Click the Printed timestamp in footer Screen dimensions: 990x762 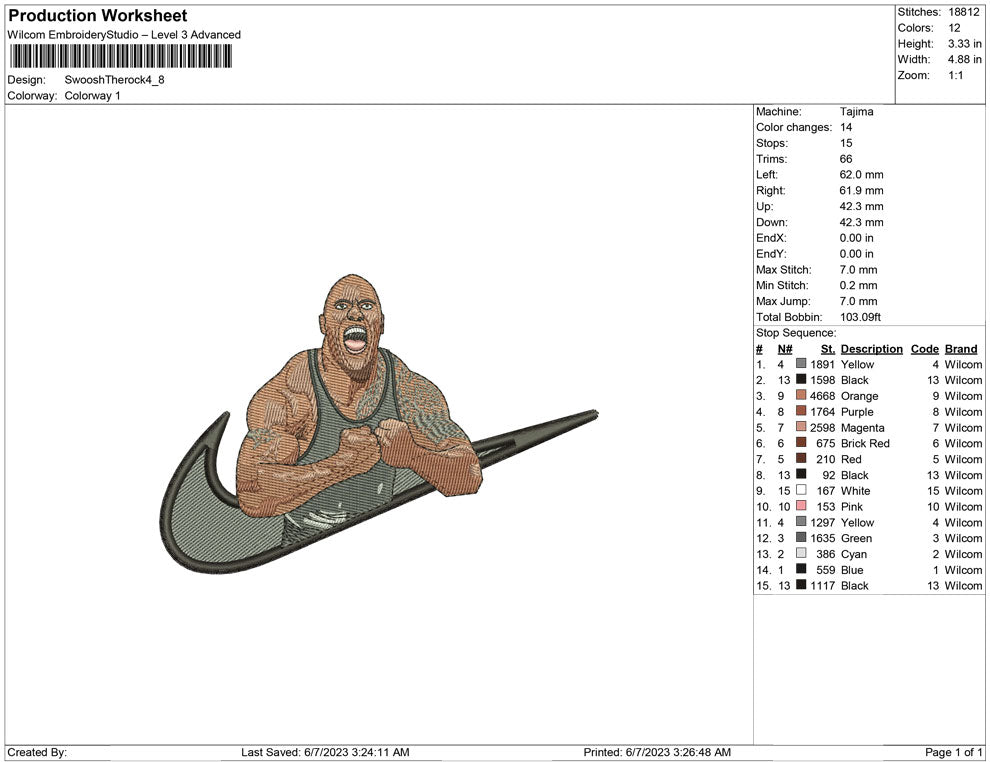pos(657,752)
